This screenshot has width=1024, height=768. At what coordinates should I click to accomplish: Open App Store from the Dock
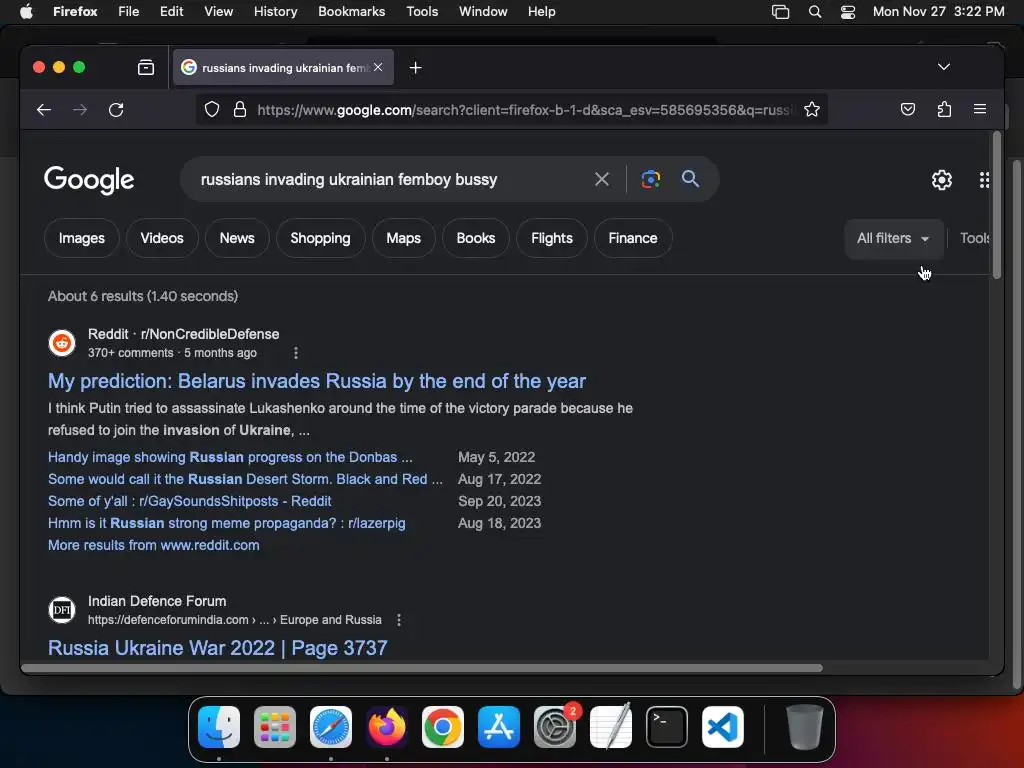(499, 726)
